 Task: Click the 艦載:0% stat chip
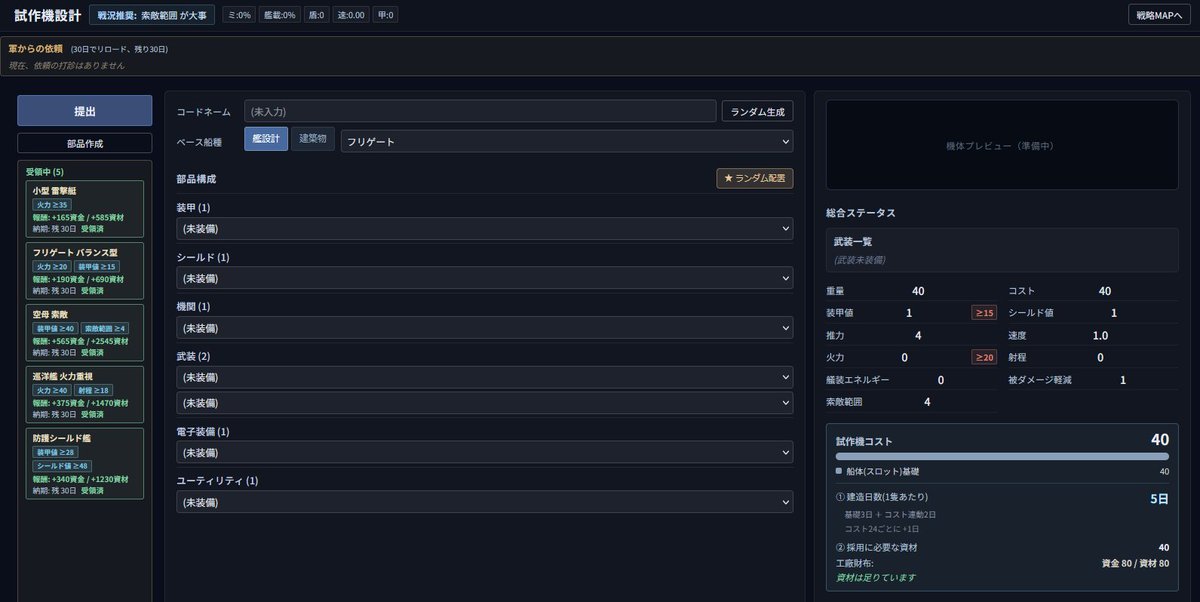pos(278,15)
